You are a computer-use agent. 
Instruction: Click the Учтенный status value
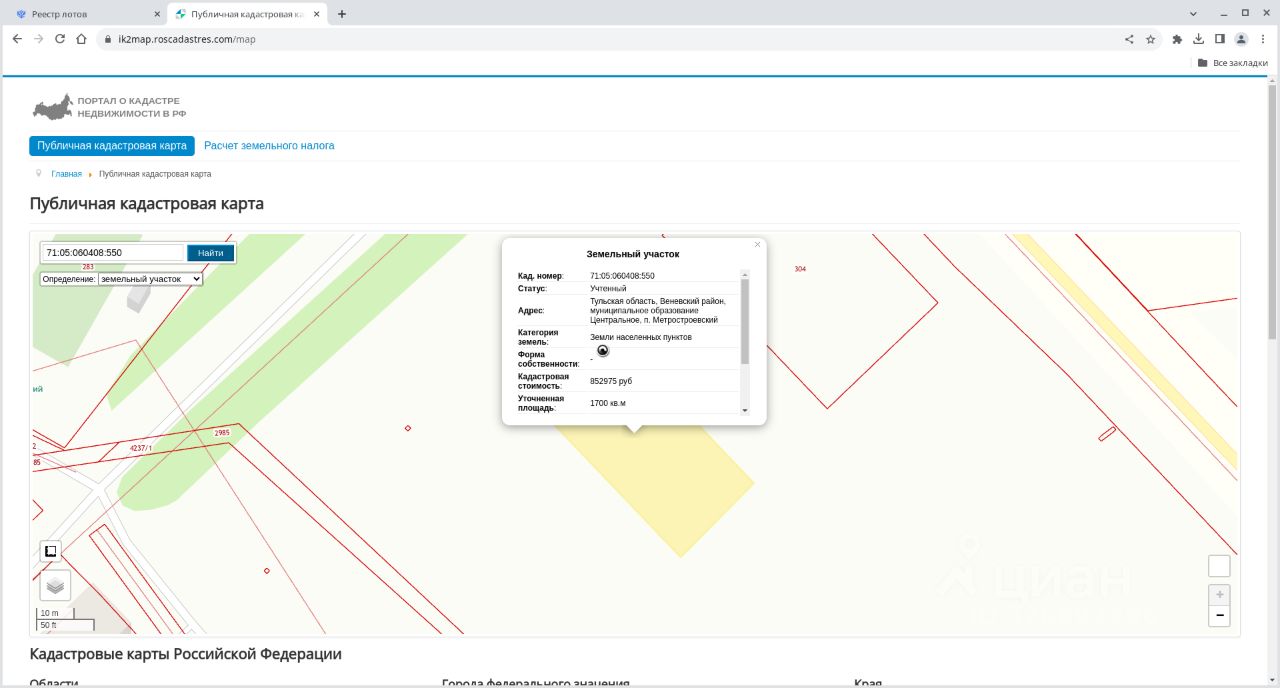click(608, 288)
